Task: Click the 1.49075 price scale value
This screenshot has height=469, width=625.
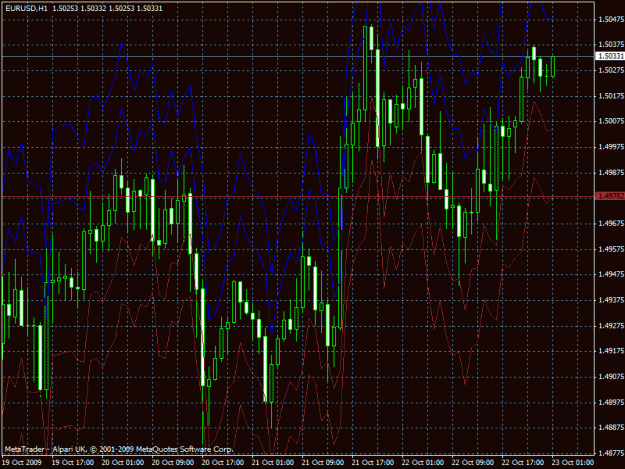Action: [x=611, y=377]
